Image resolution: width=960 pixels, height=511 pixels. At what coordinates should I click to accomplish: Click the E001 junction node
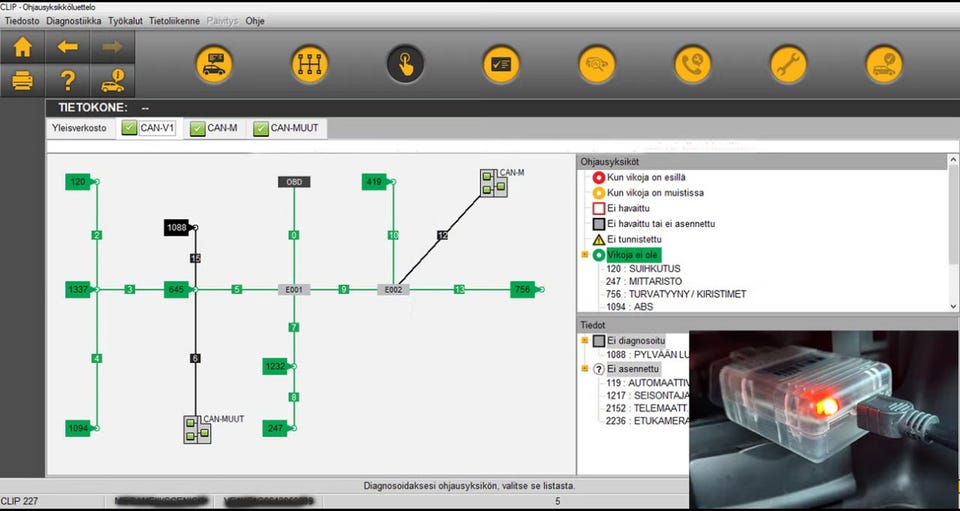click(294, 289)
